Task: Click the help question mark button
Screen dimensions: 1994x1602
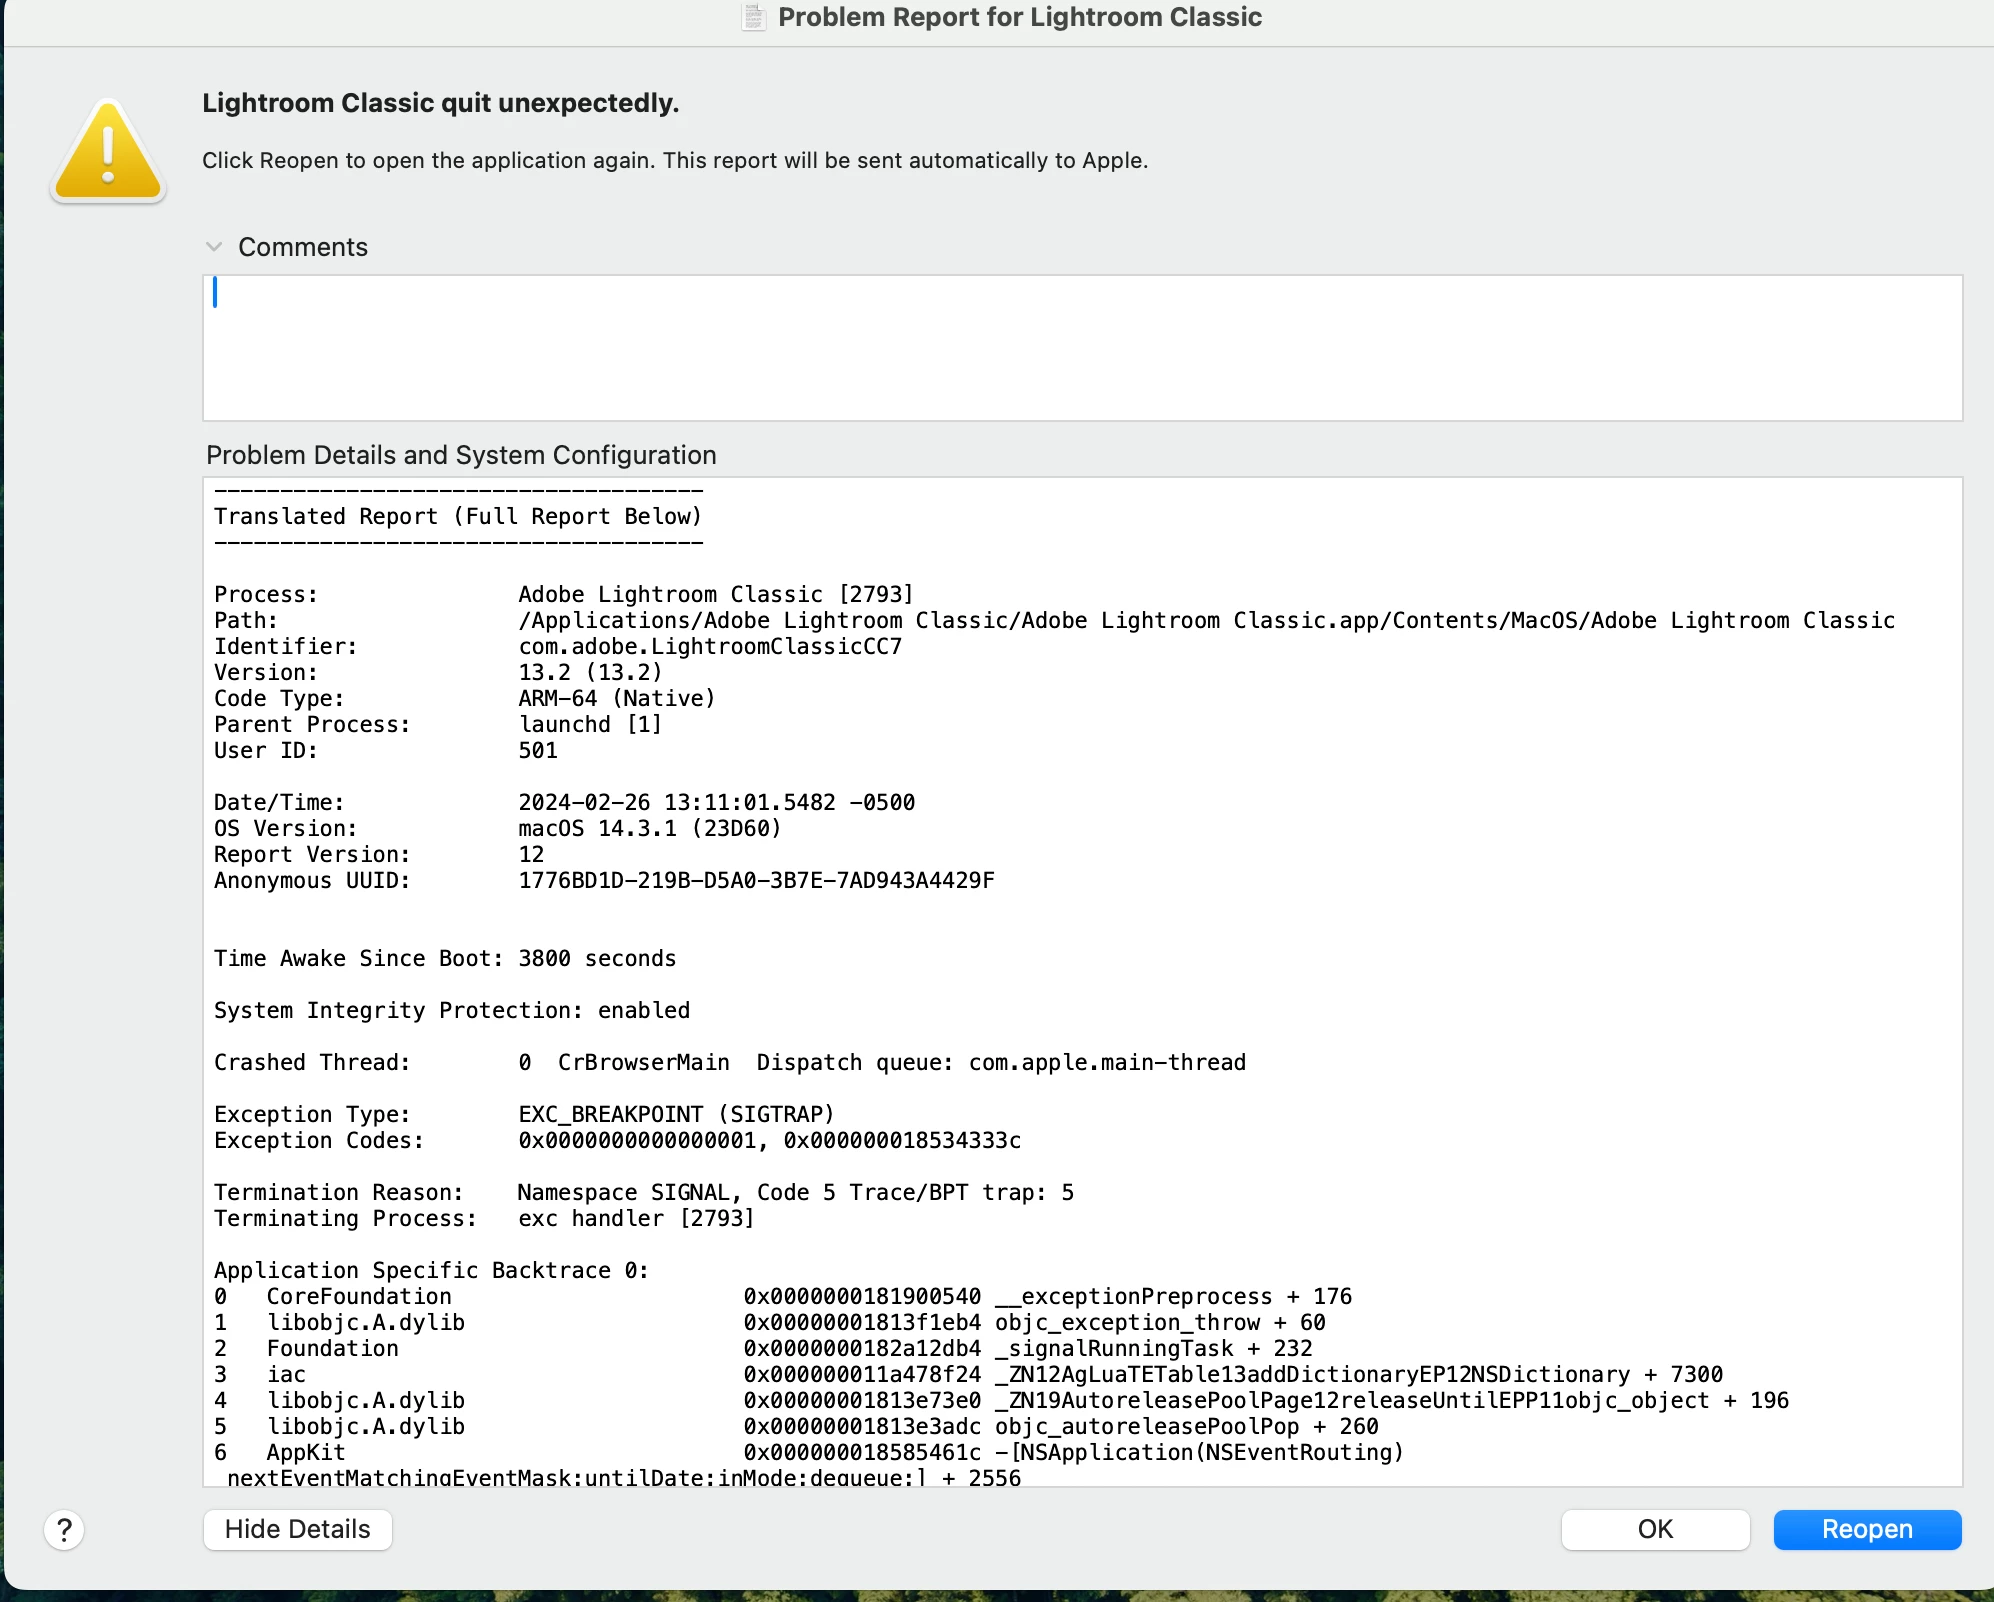Action: point(64,1529)
